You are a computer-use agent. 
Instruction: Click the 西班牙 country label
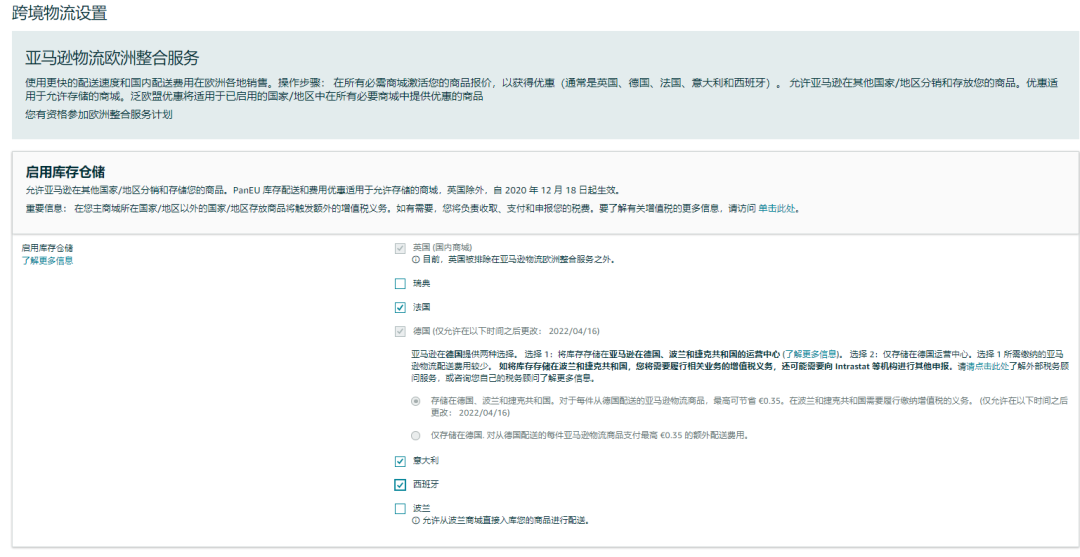tap(426, 485)
